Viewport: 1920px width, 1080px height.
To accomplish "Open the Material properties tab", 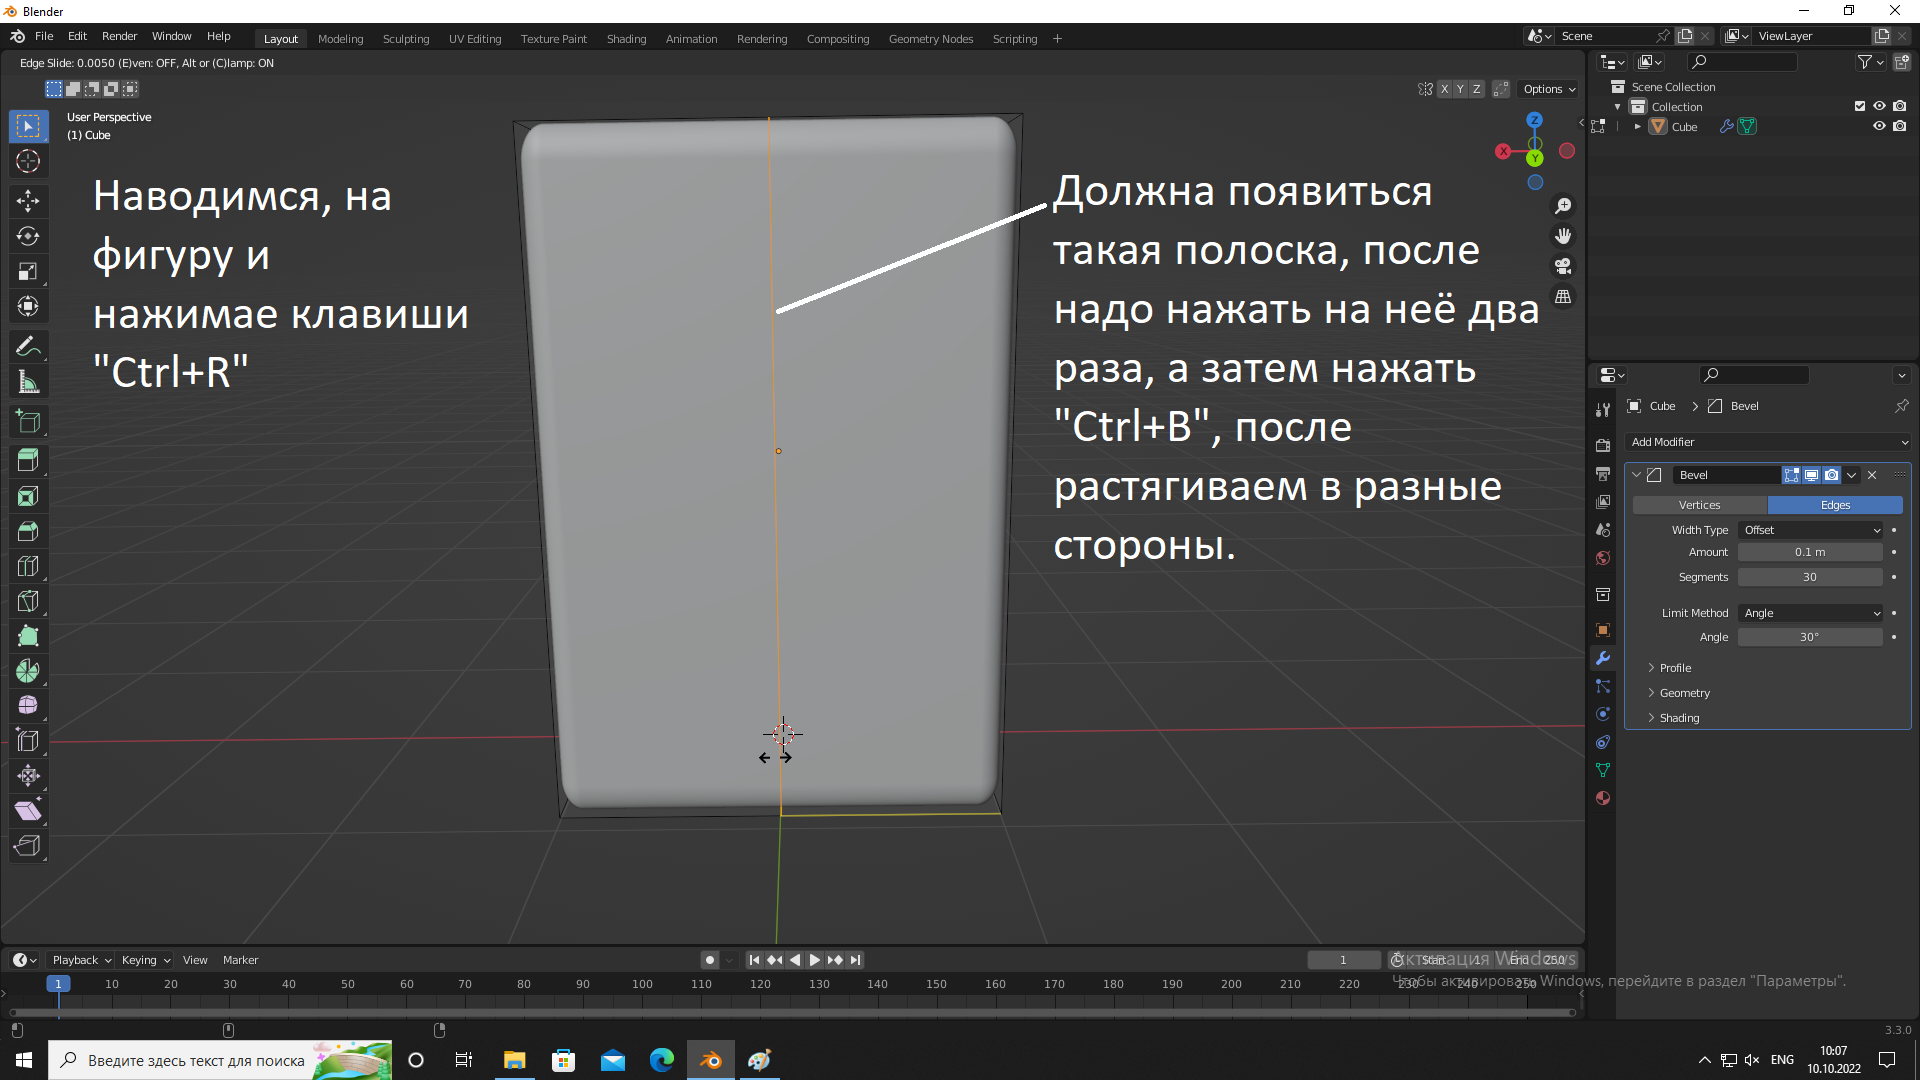I will (x=1603, y=798).
